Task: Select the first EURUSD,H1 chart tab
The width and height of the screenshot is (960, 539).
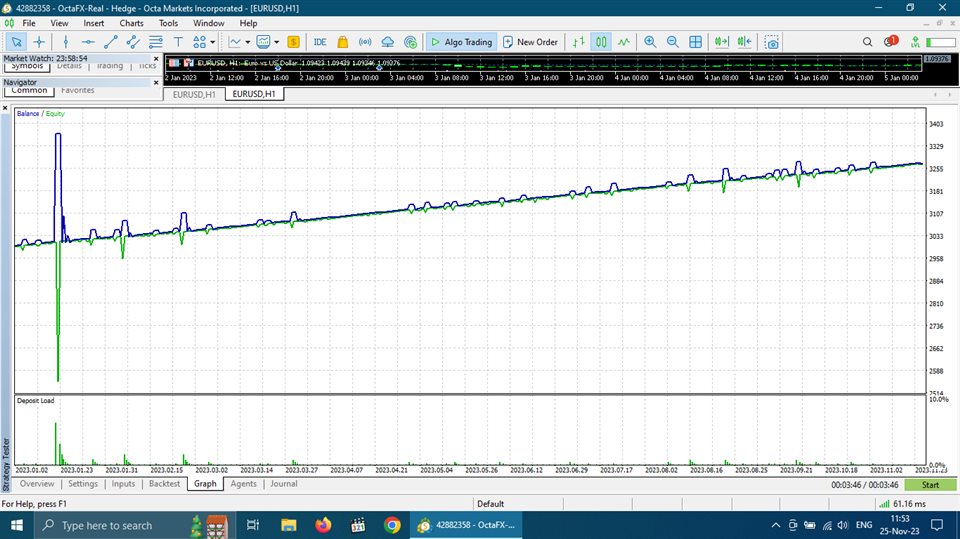Action: coord(194,94)
